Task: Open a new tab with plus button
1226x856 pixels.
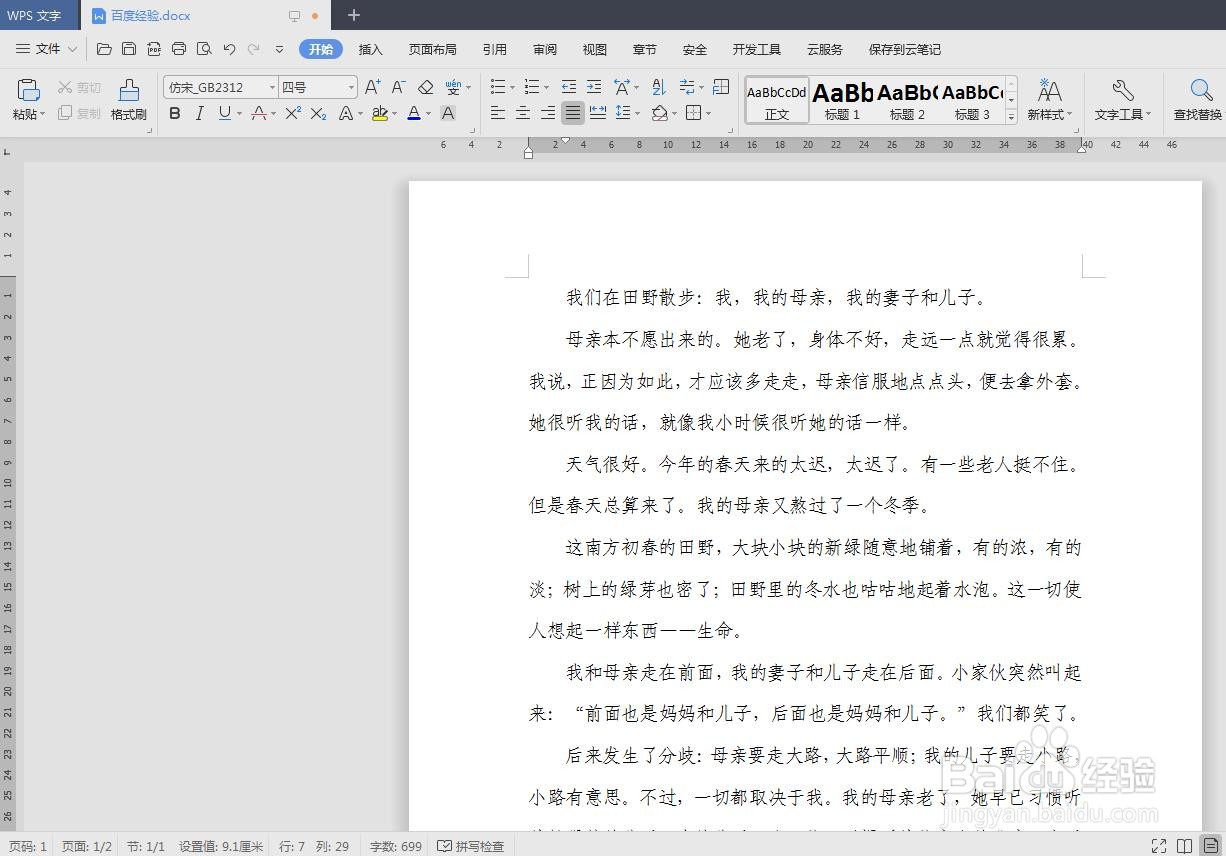Action: pyautogui.click(x=353, y=15)
